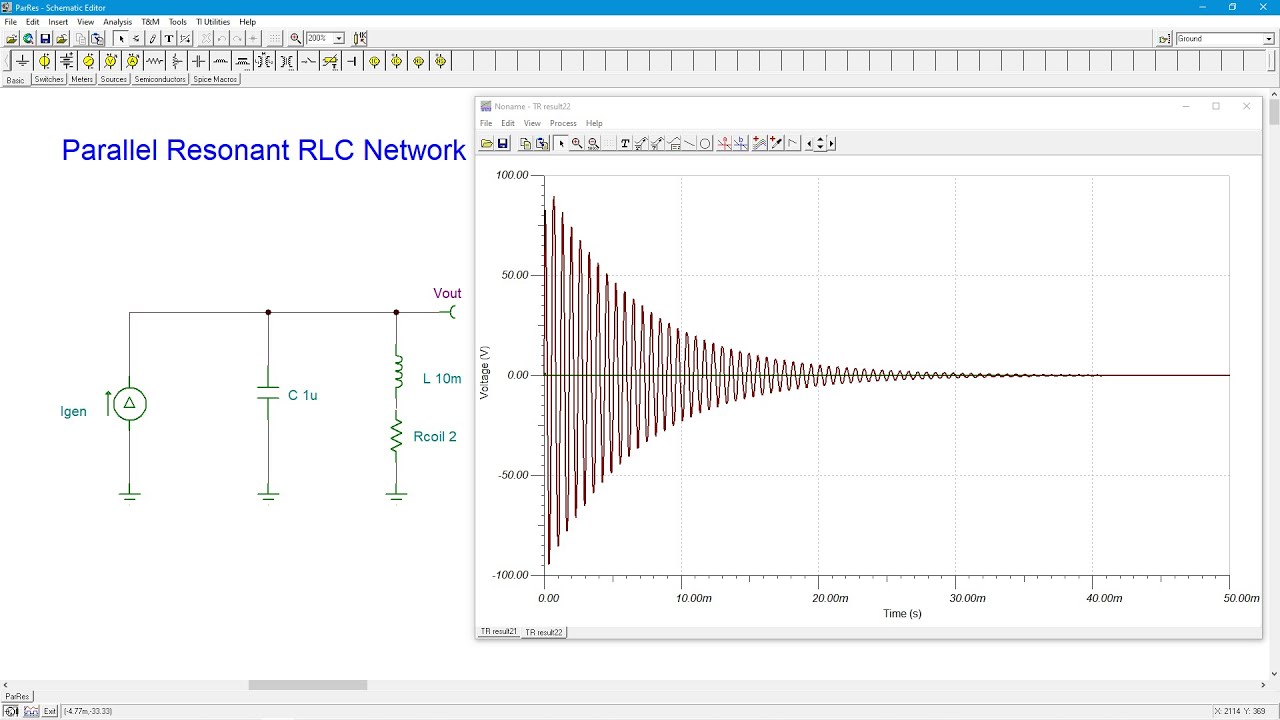Switch to the Semiconductors component tab
Viewport: 1280px width, 720px height.
[160, 79]
